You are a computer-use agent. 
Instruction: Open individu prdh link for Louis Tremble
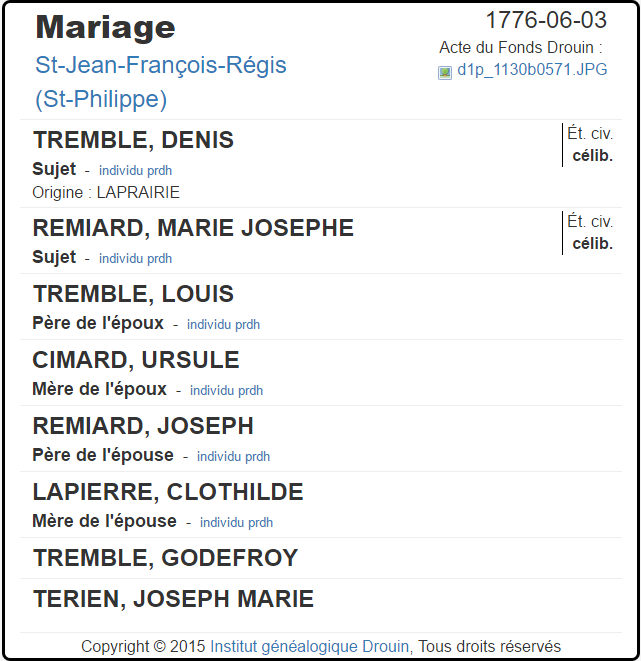pyautogui.click(x=223, y=324)
